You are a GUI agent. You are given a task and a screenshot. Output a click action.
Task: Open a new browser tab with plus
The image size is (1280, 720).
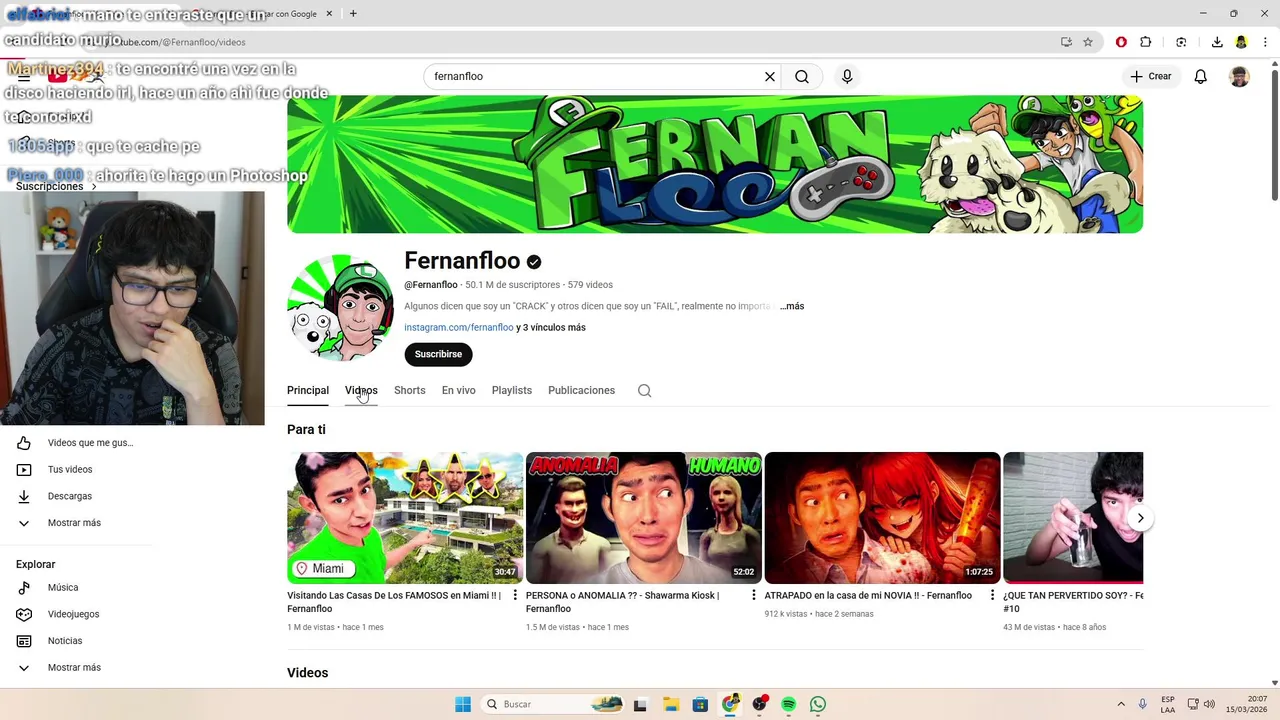(353, 14)
